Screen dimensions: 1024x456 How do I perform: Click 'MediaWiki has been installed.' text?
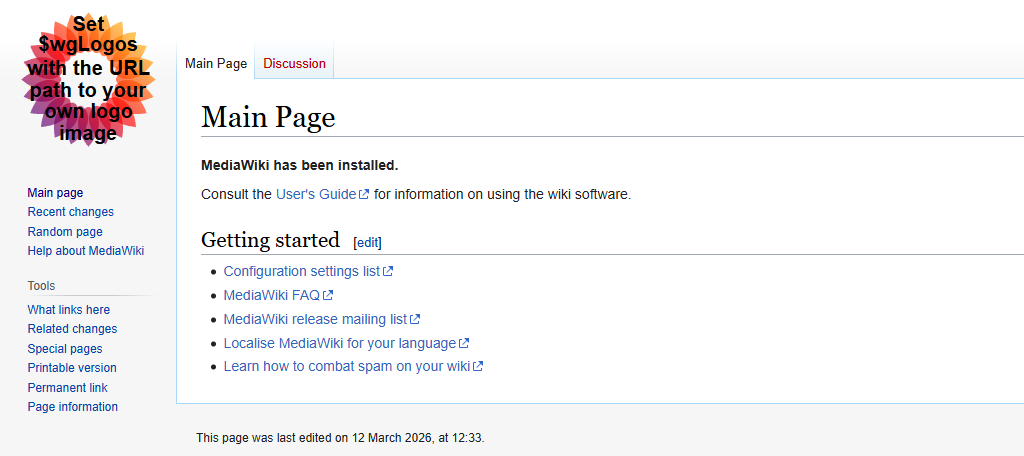tap(300, 165)
